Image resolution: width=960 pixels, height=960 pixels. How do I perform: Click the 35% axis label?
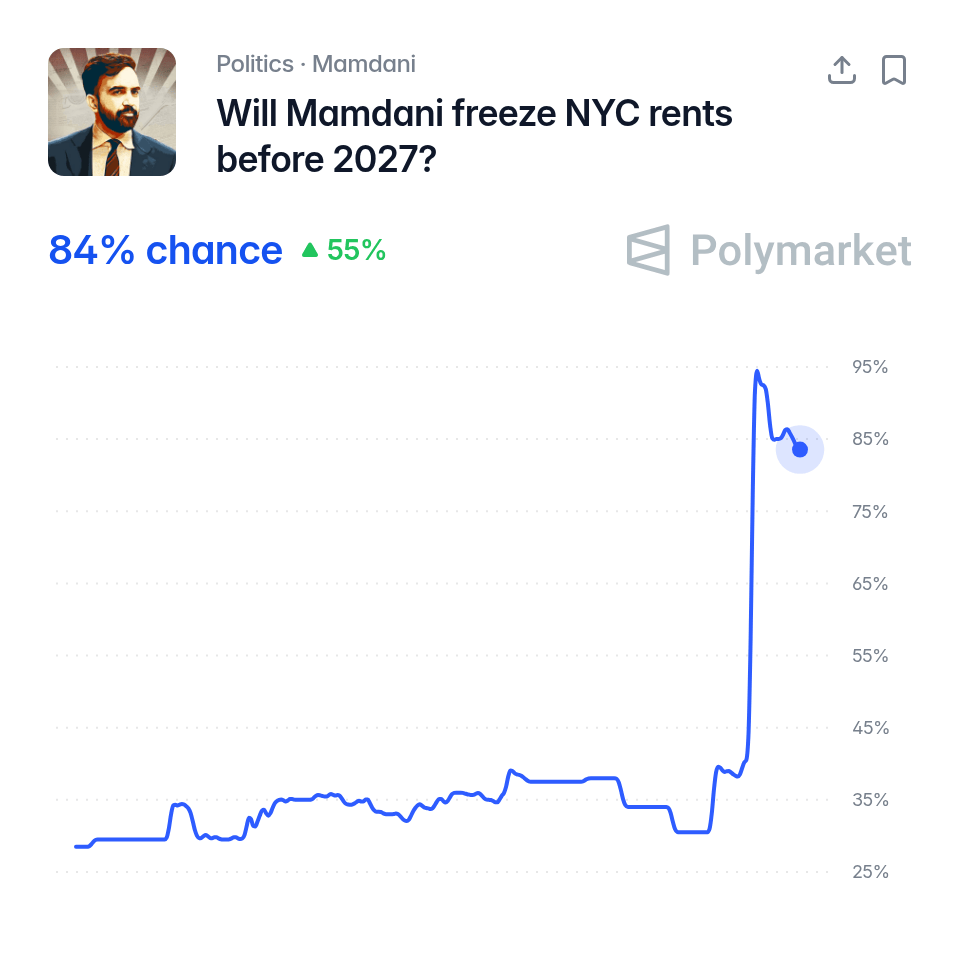click(870, 800)
